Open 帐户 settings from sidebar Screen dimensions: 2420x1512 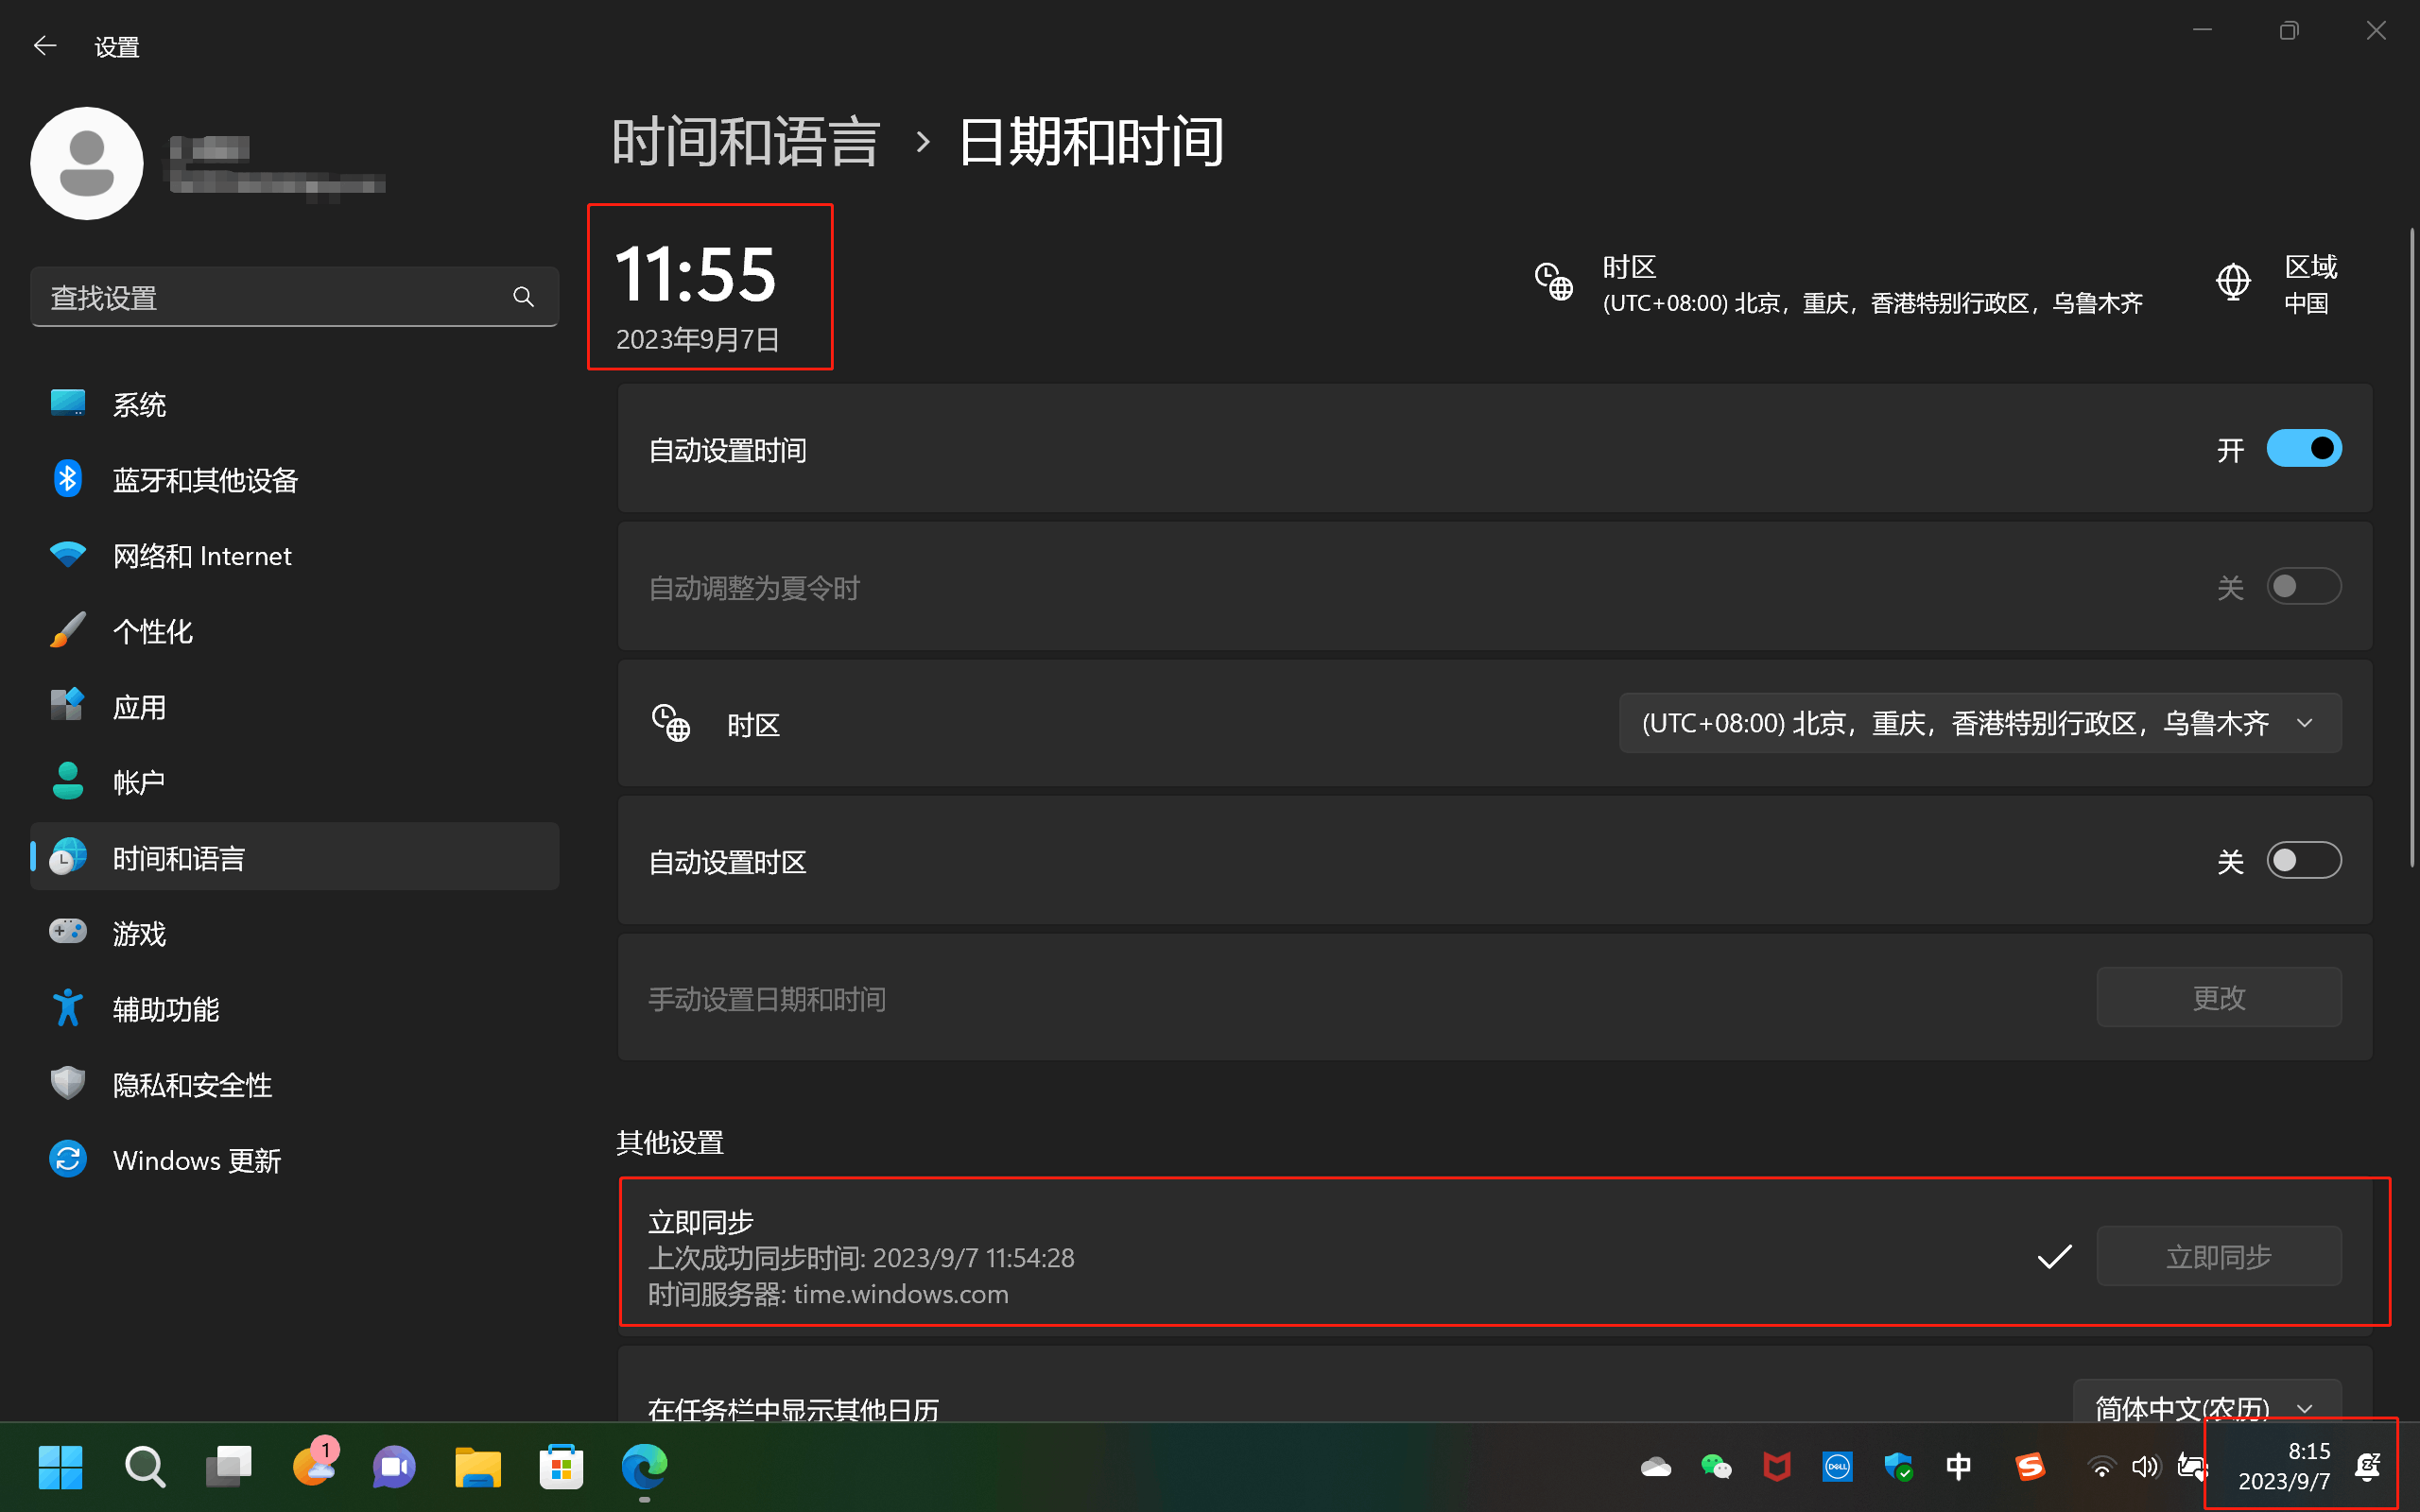(138, 781)
